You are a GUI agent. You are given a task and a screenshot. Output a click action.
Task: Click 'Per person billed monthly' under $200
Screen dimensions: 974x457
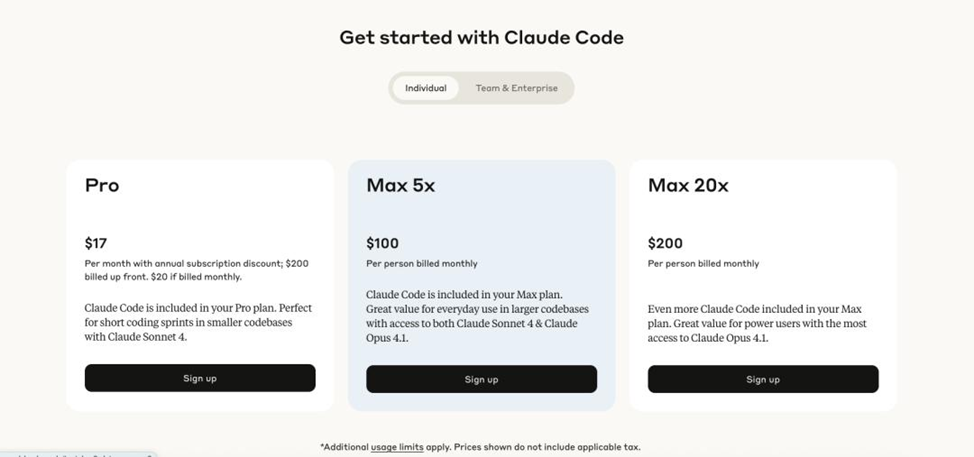(703, 264)
